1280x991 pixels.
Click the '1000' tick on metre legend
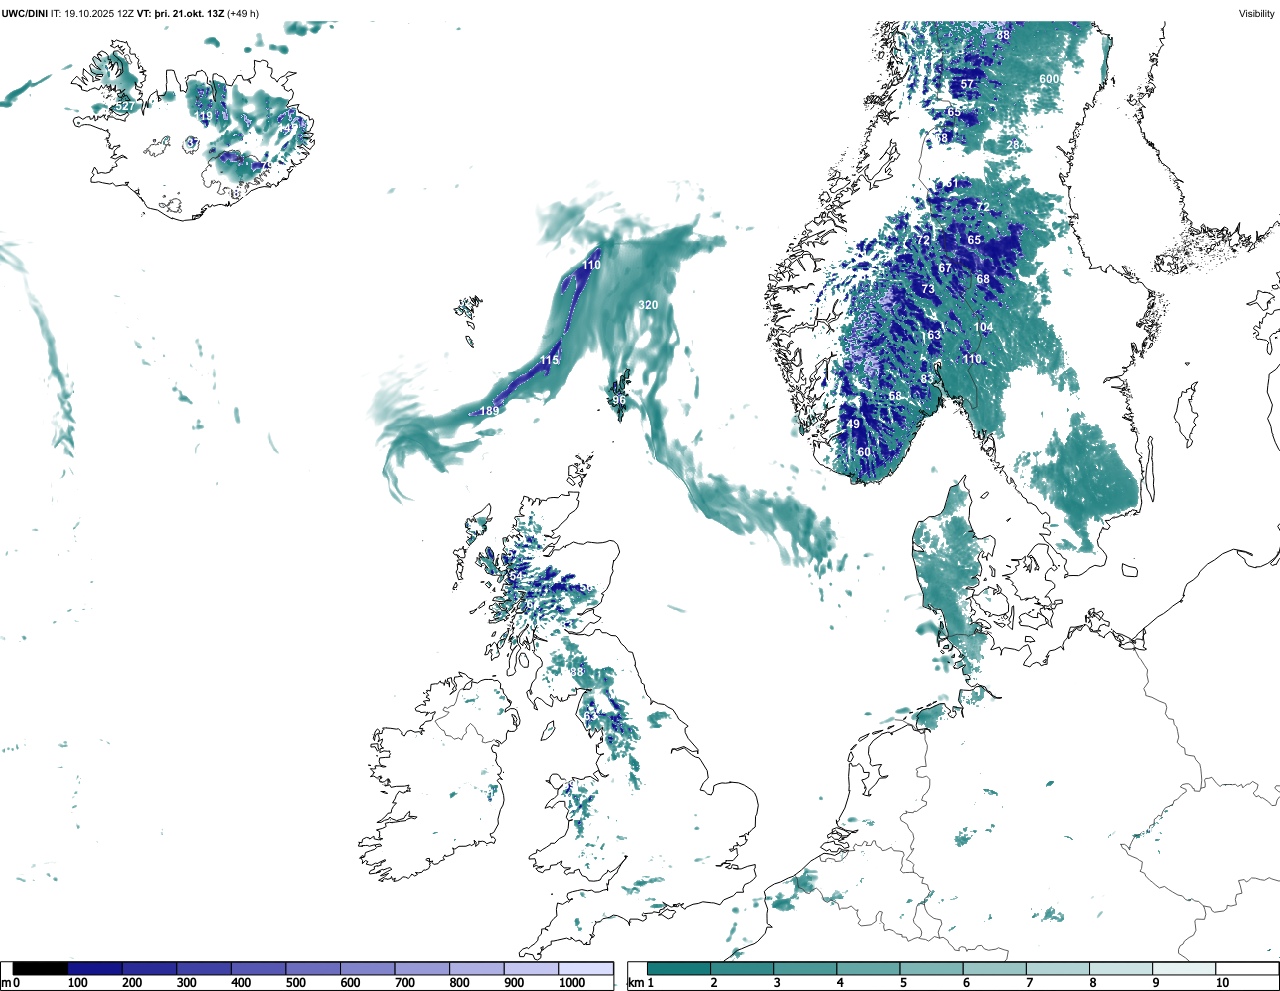(x=572, y=983)
